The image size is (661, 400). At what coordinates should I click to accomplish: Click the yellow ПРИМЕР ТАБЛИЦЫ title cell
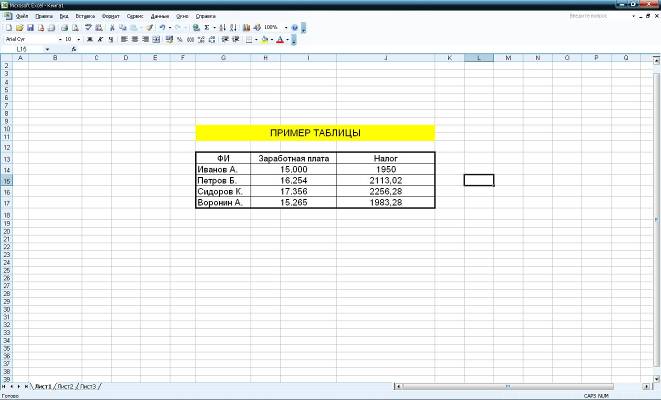(x=315, y=133)
